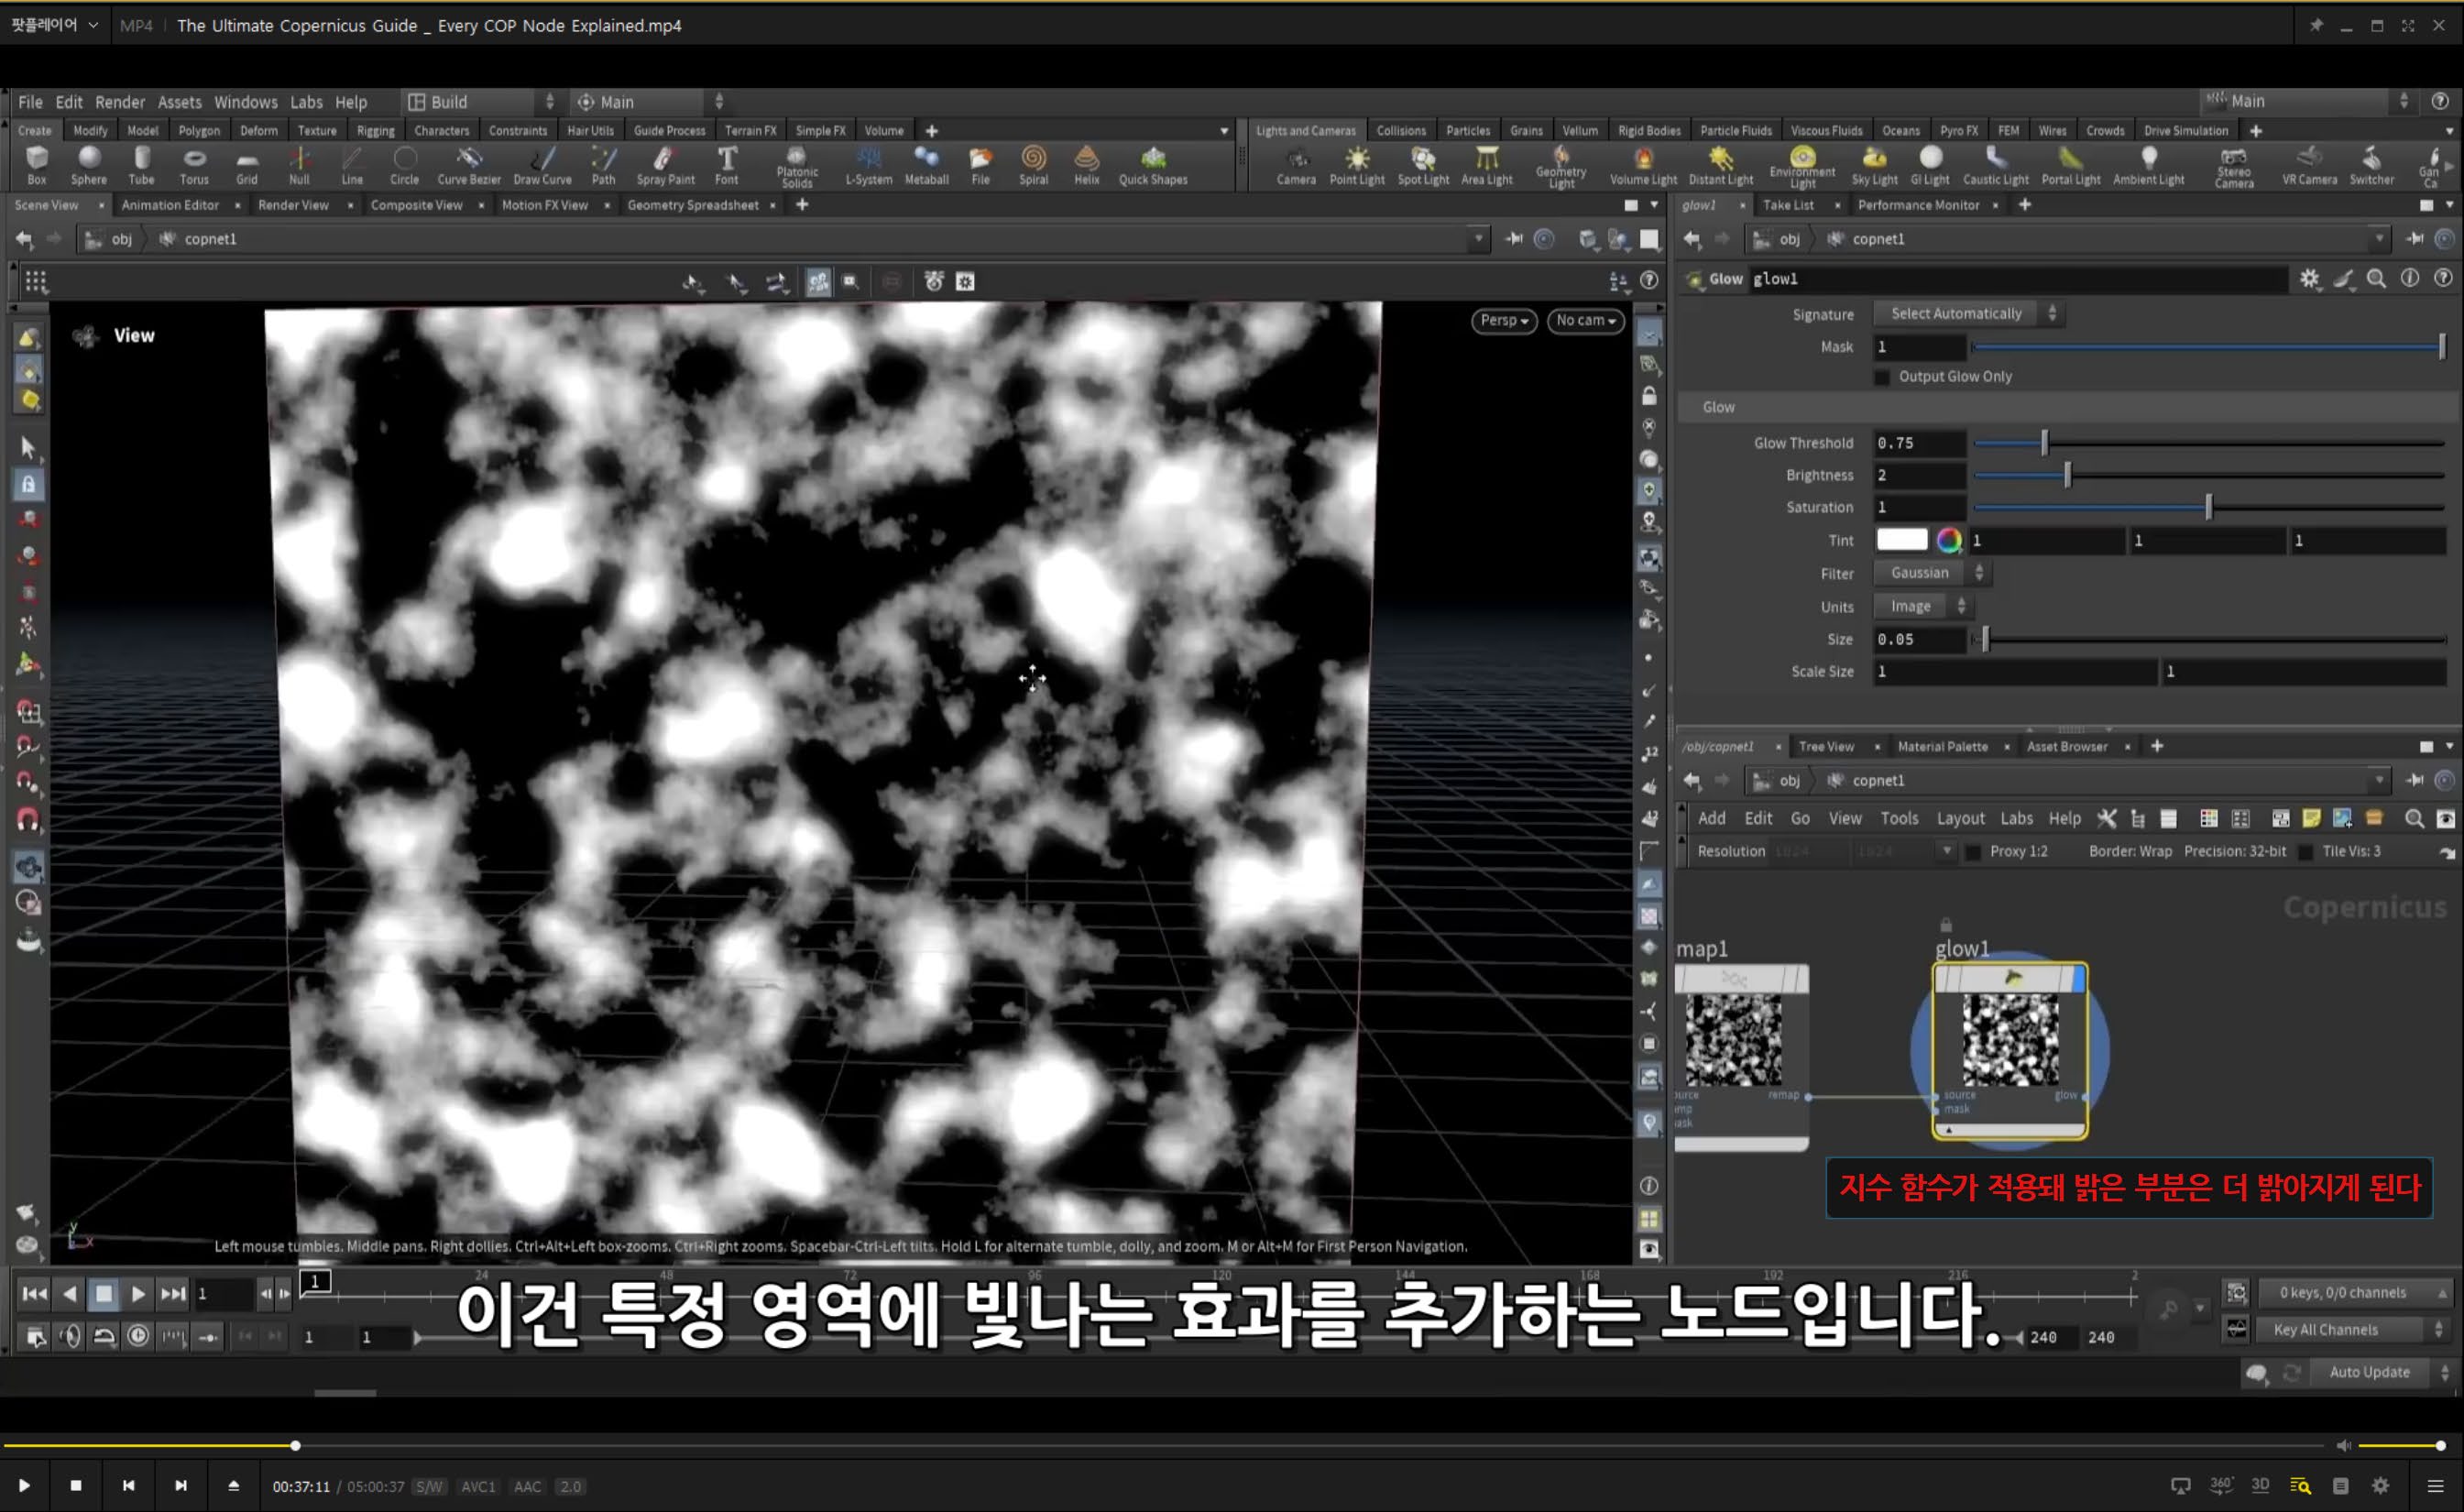This screenshot has width=2464, height=1512.
Task: Open the Render menu
Action: coord(120,102)
